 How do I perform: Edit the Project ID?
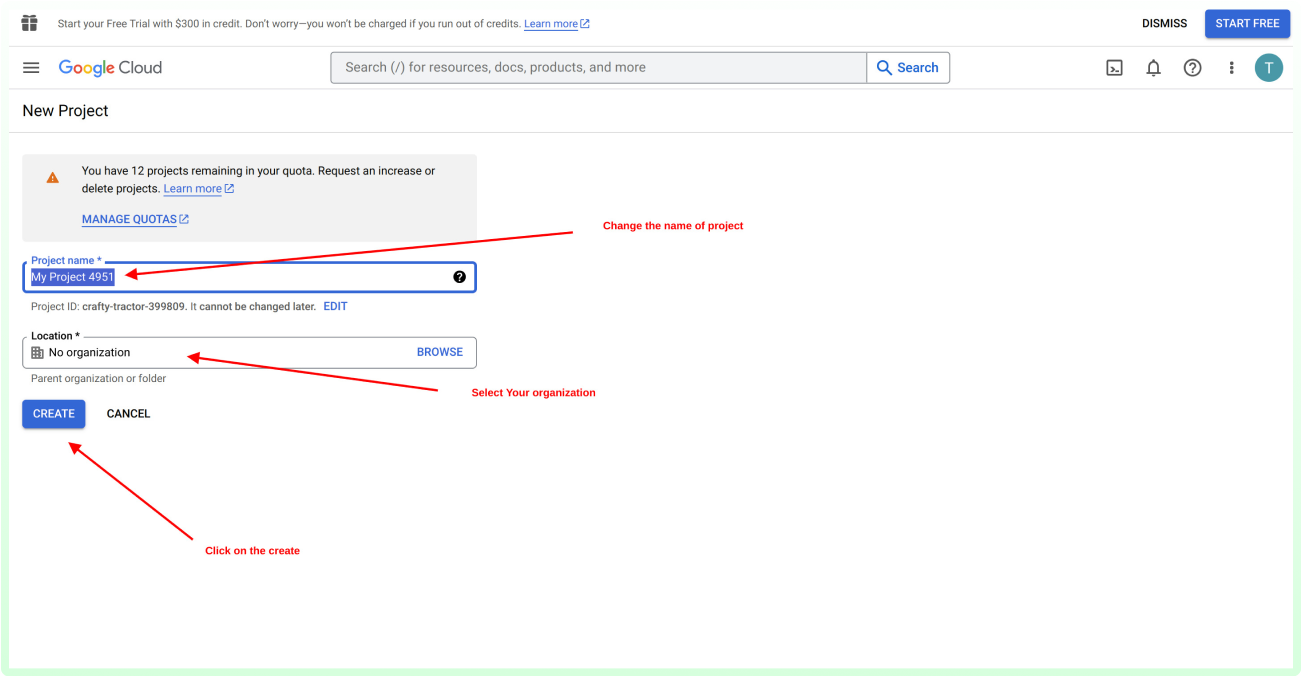tap(335, 307)
